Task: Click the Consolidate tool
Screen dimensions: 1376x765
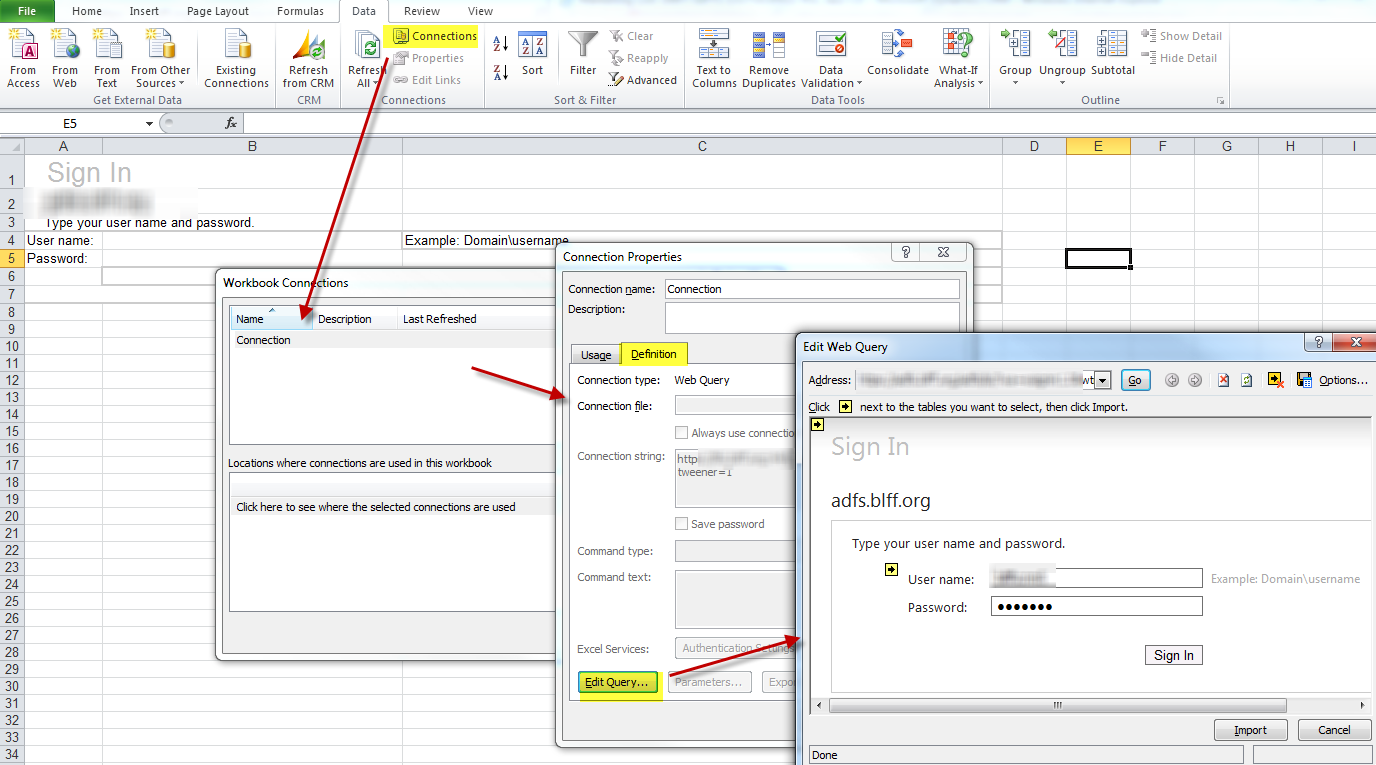Action: [x=898, y=55]
